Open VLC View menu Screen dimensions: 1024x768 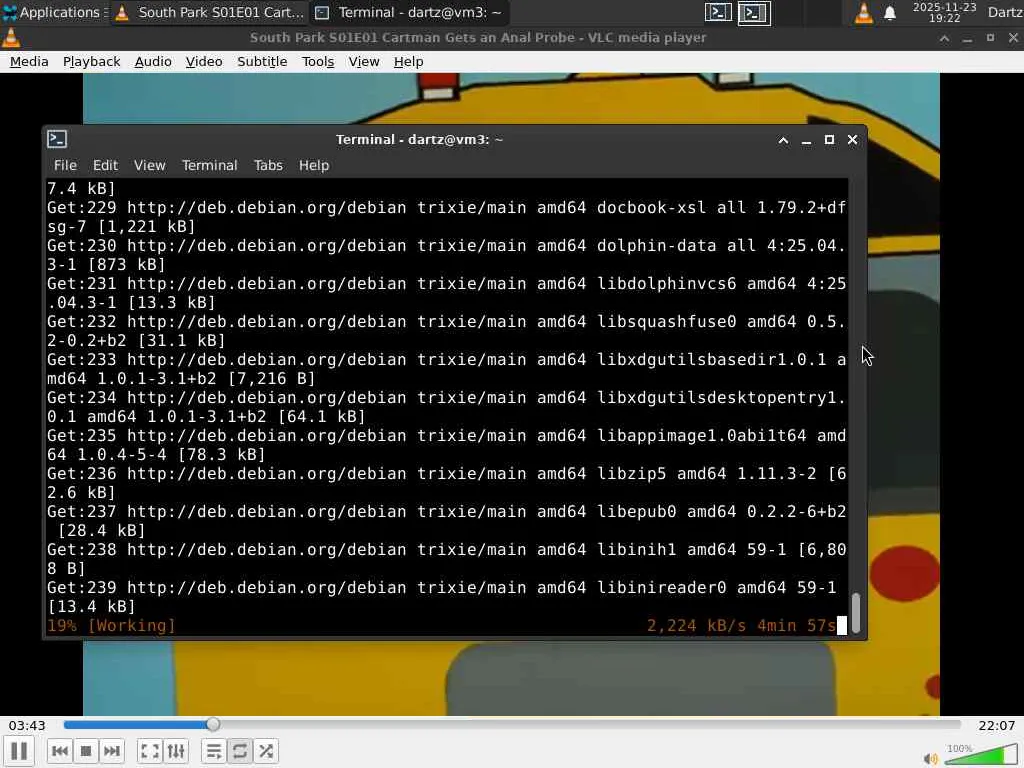tap(364, 61)
